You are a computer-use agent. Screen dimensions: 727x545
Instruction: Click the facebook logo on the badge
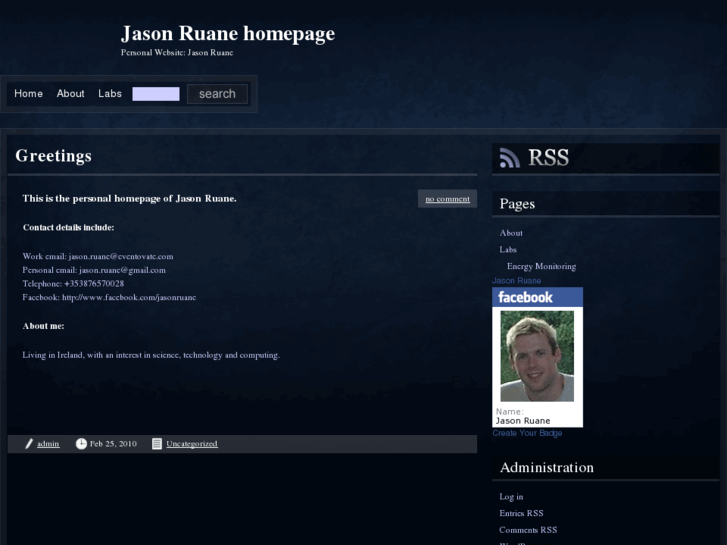click(525, 297)
